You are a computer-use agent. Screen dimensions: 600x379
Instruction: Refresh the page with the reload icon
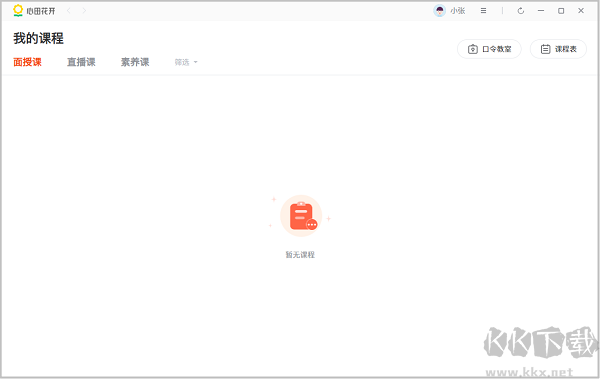521,11
